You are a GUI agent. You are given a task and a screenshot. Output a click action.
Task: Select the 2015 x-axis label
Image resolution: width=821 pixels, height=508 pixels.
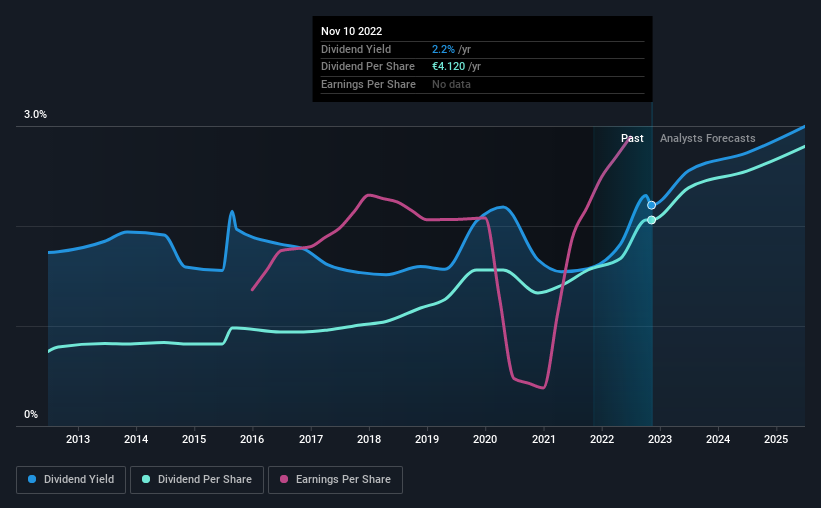[x=194, y=439]
